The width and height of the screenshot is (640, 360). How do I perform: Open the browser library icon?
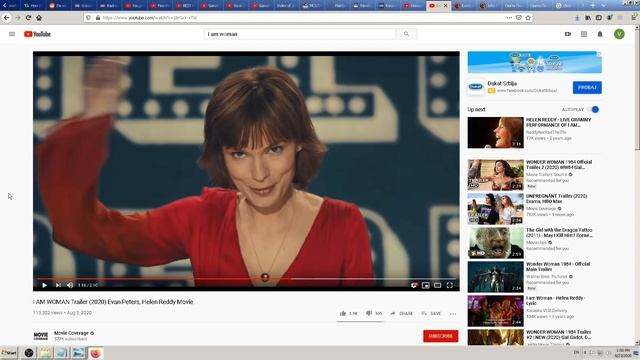[x=588, y=18]
